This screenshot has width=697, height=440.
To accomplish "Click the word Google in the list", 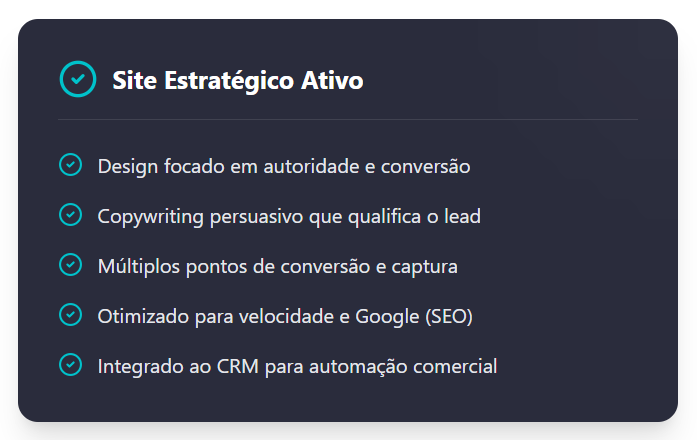I will 387,317.
